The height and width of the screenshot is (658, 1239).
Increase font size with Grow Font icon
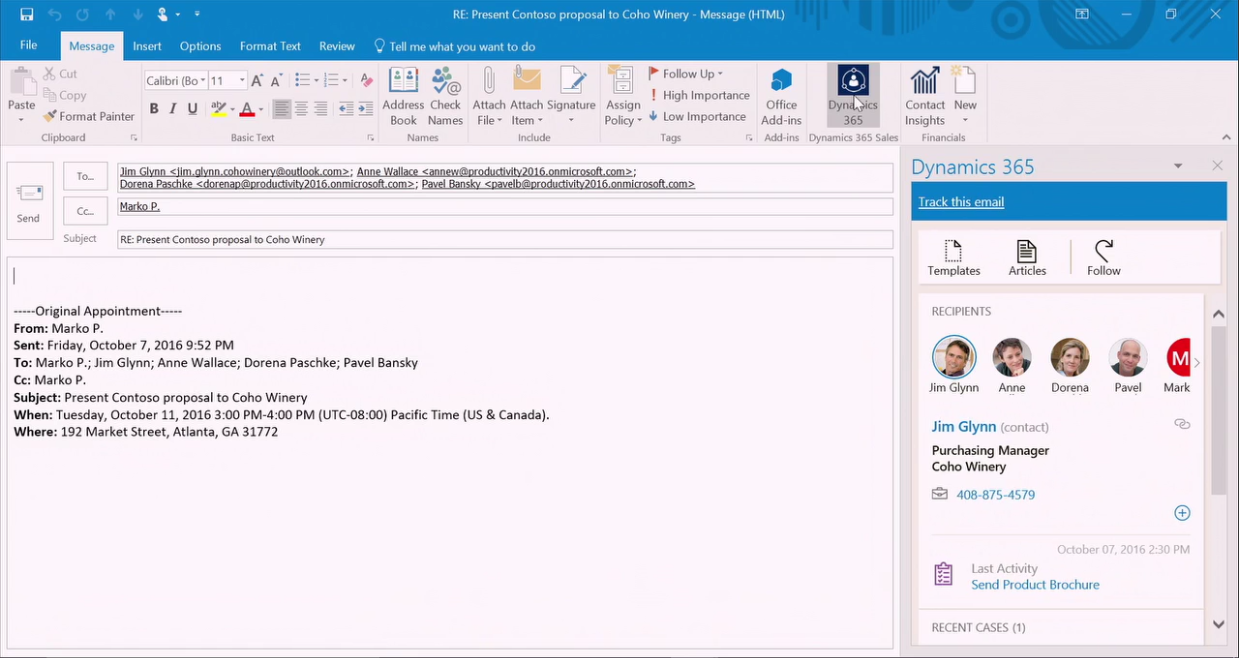click(x=257, y=80)
